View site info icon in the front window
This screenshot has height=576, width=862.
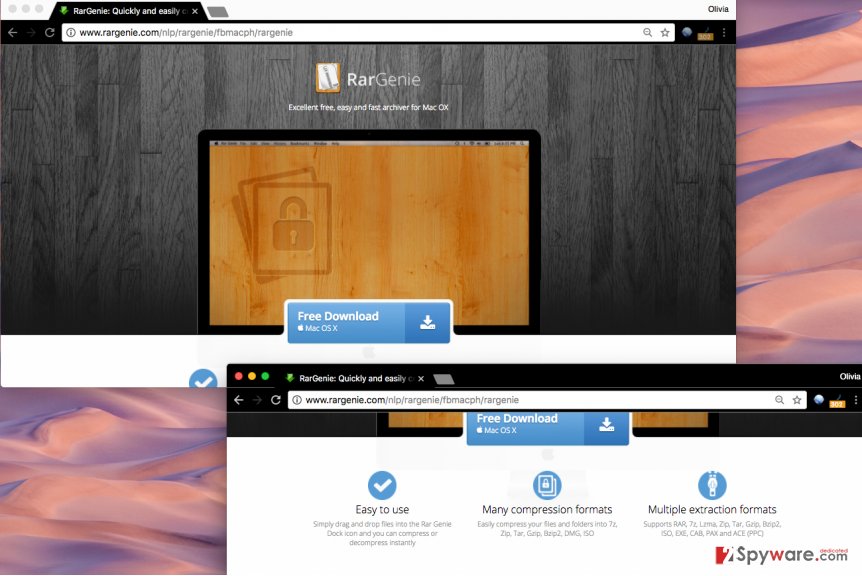click(x=297, y=400)
